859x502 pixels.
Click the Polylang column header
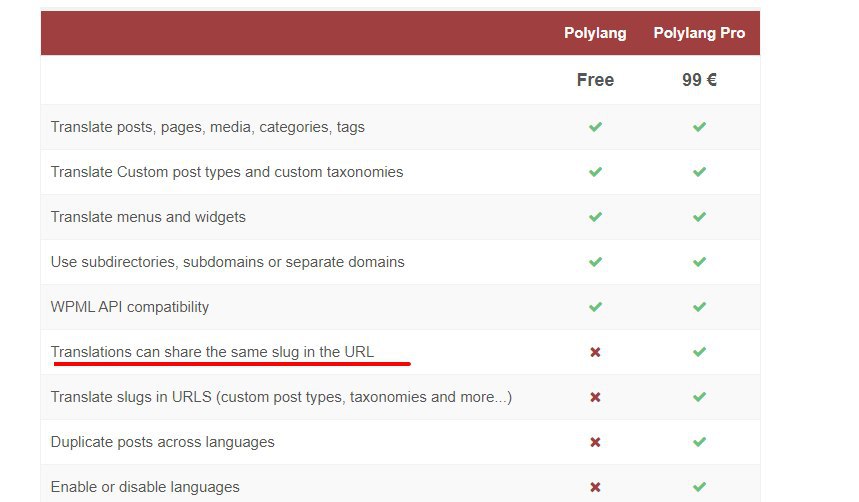(595, 33)
